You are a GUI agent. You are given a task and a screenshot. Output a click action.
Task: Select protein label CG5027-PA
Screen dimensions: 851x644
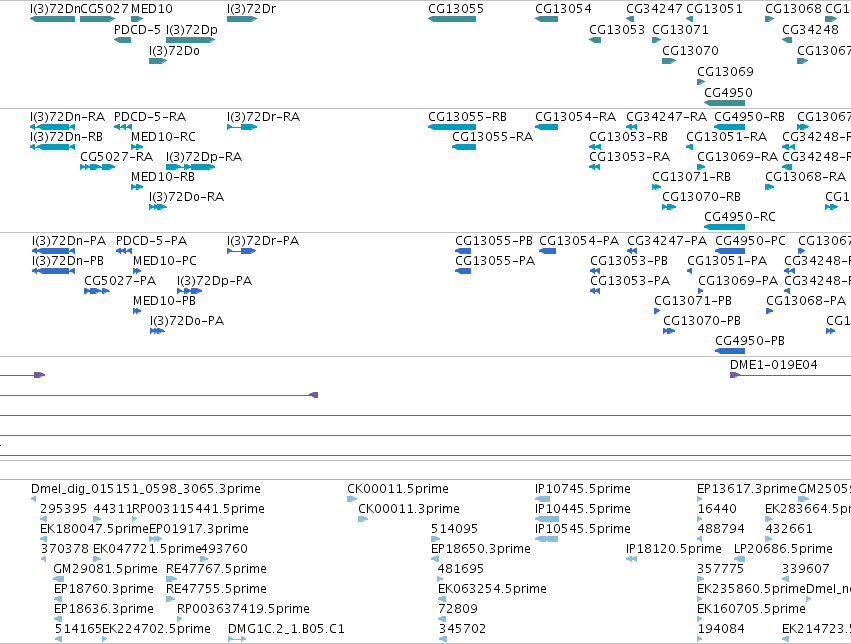pyautogui.click(x=120, y=281)
